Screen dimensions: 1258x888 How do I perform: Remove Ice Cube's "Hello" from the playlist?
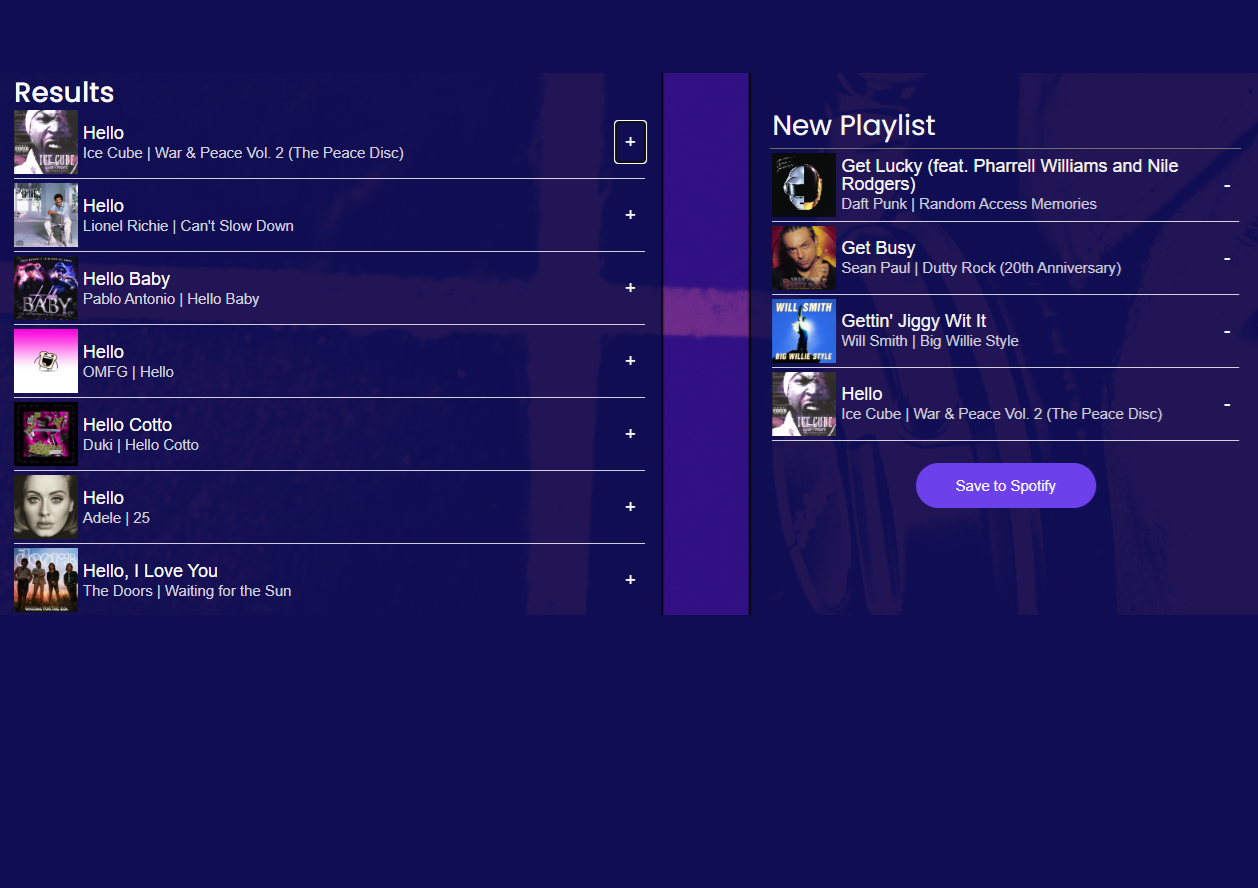pyautogui.click(x=1227, y=403)
